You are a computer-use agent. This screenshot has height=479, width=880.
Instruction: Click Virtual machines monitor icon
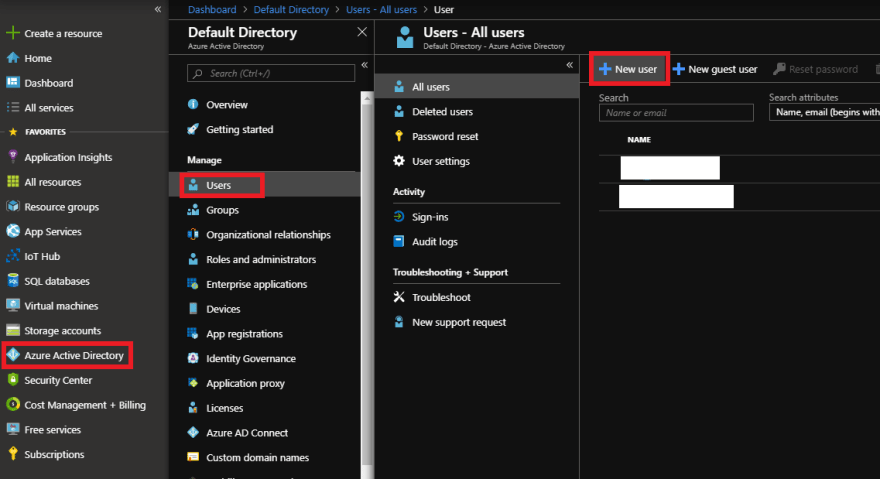12,305
